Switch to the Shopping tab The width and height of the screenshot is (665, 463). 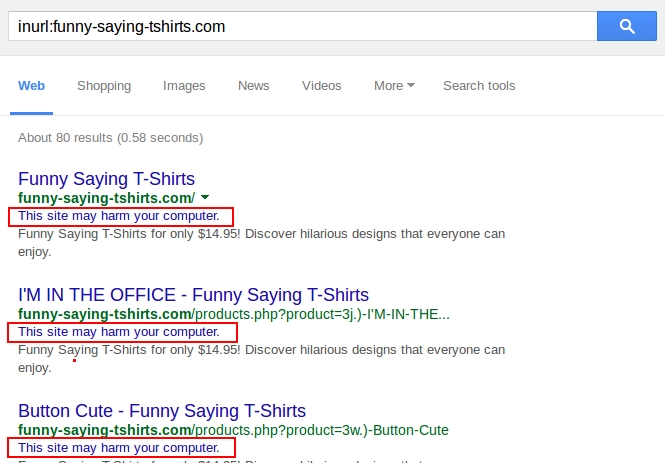click(x=104, y=86)
